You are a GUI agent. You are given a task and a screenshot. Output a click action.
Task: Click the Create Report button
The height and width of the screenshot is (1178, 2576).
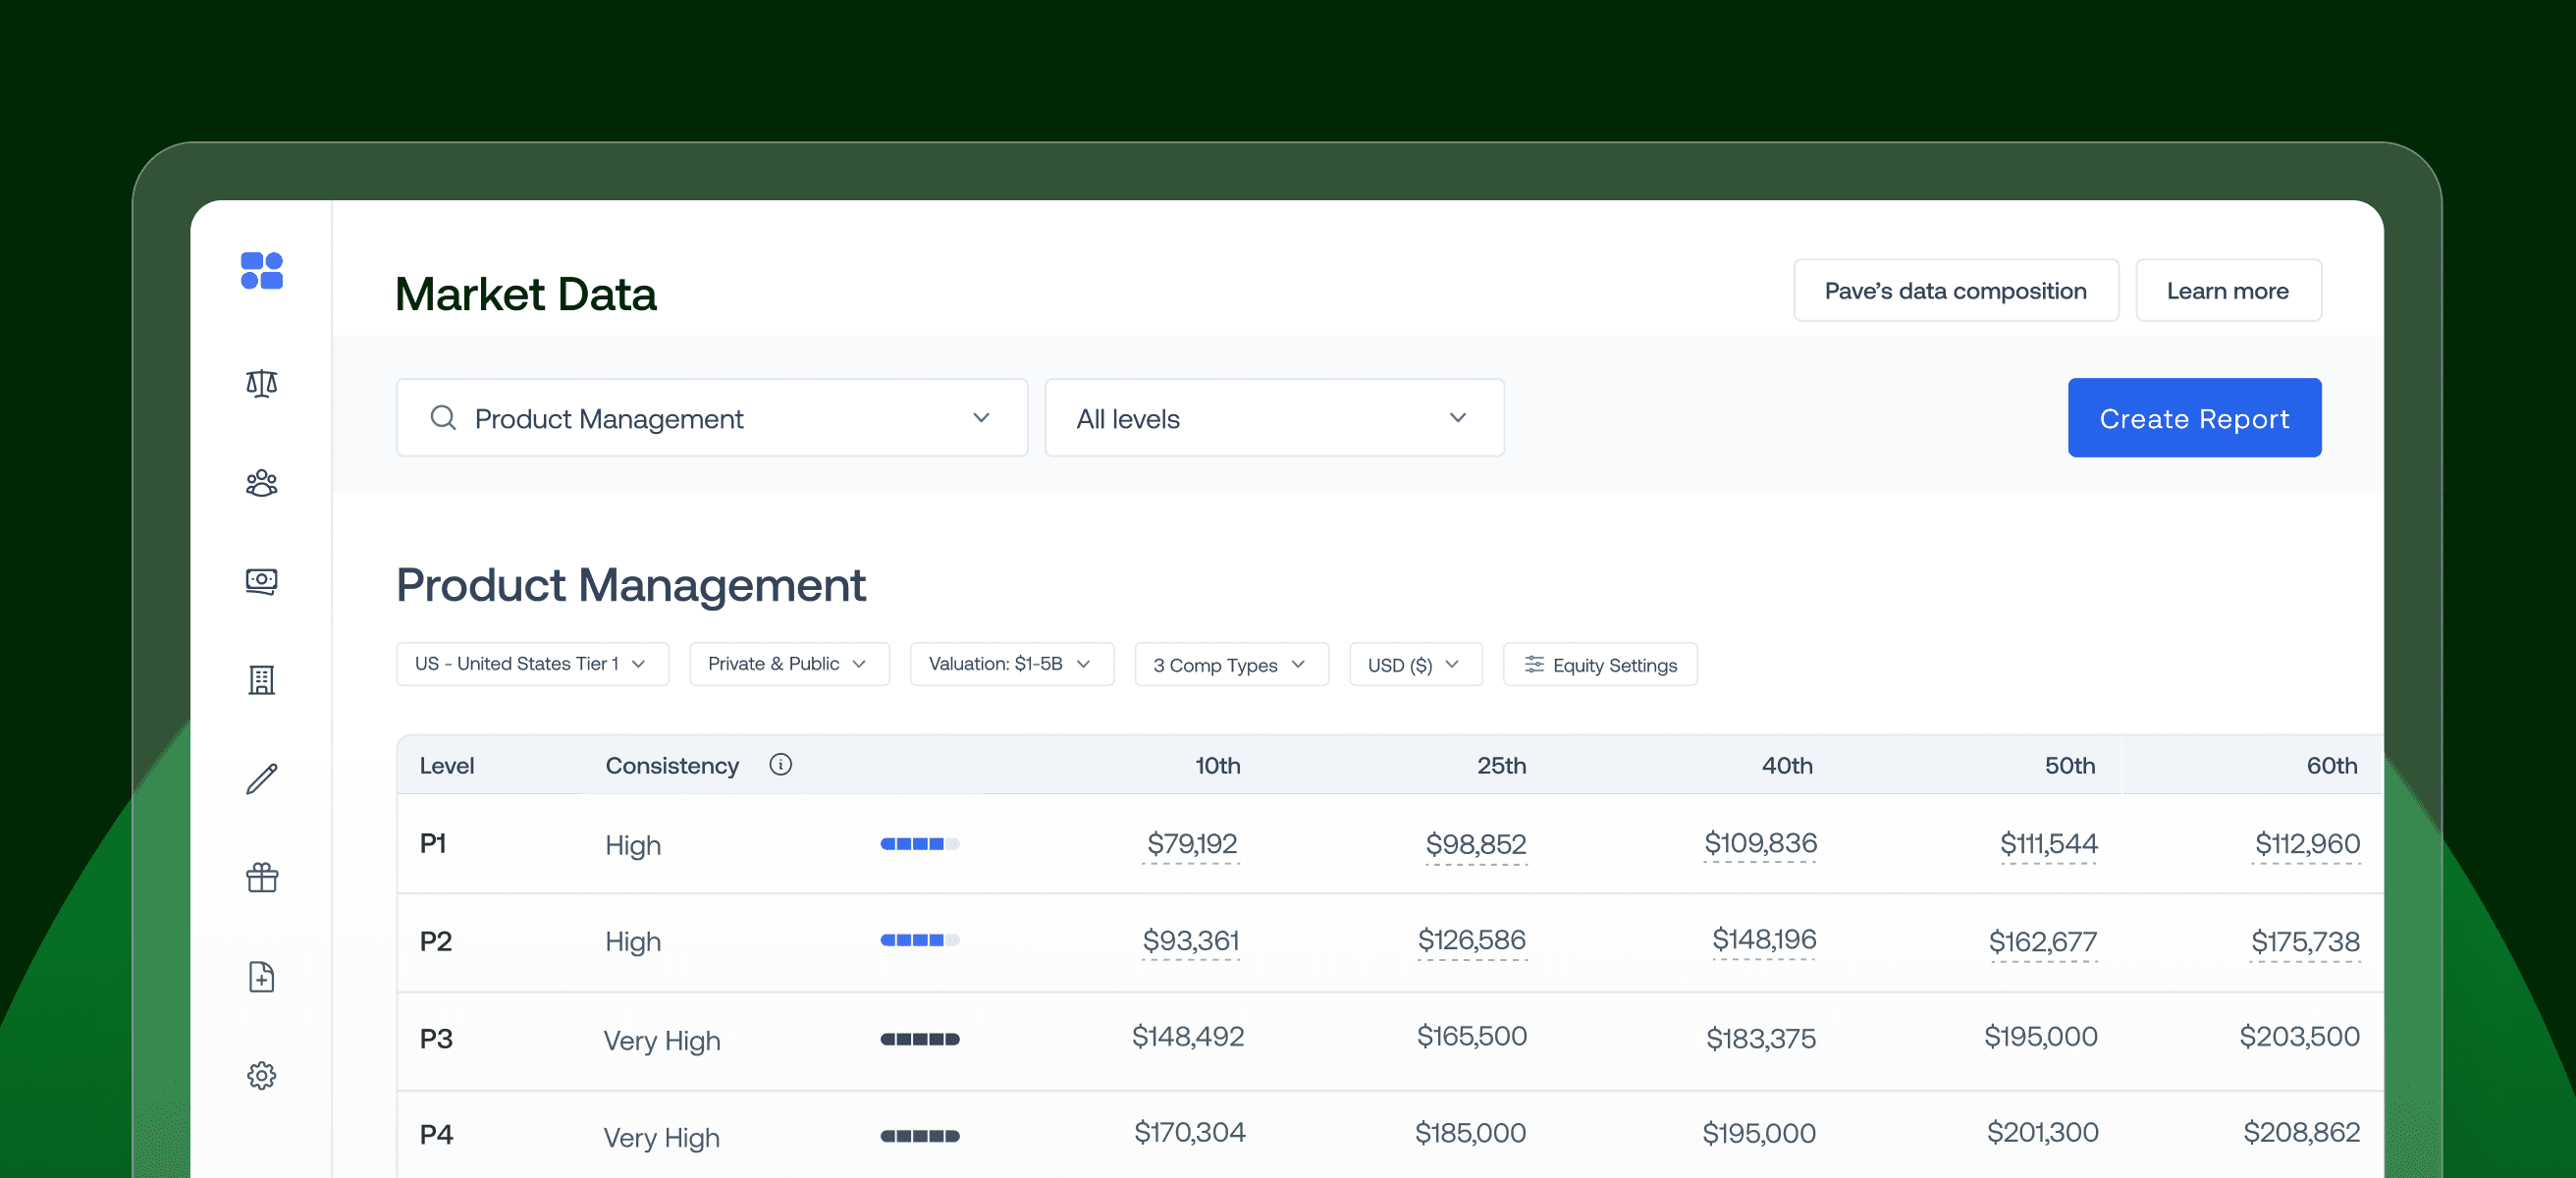click(2193, 418)
